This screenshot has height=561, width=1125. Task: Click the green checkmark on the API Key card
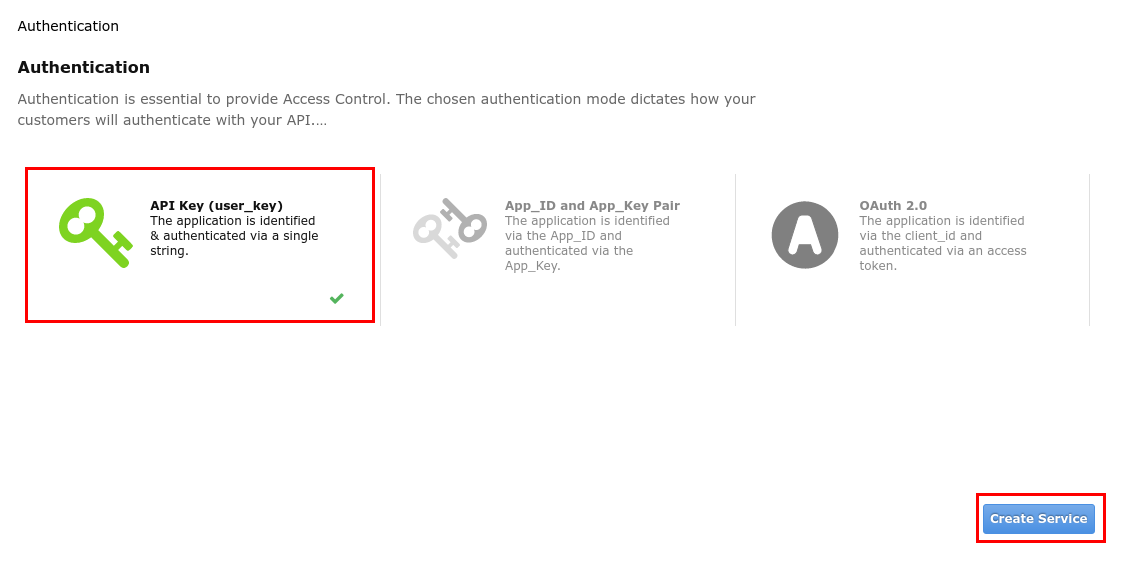point(337,298)
